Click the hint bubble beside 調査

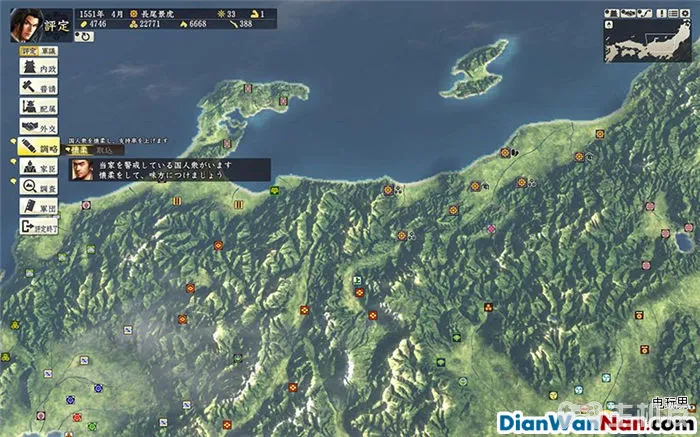point(13,181)
